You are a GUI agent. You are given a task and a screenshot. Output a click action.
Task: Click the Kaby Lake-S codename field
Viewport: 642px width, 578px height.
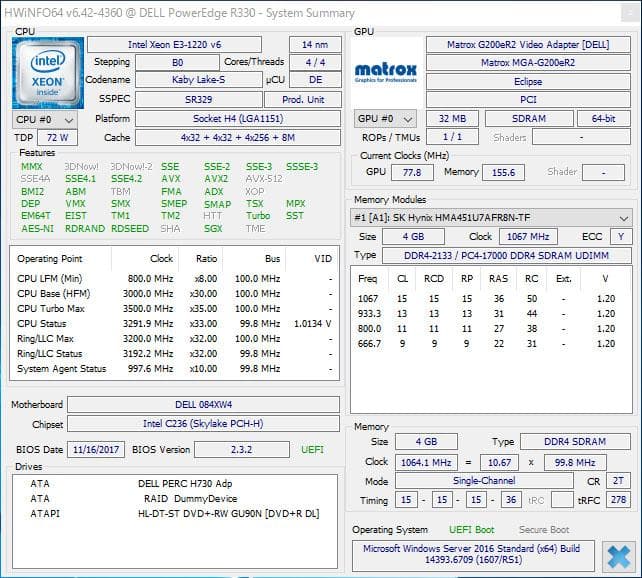tap(199, 80)
